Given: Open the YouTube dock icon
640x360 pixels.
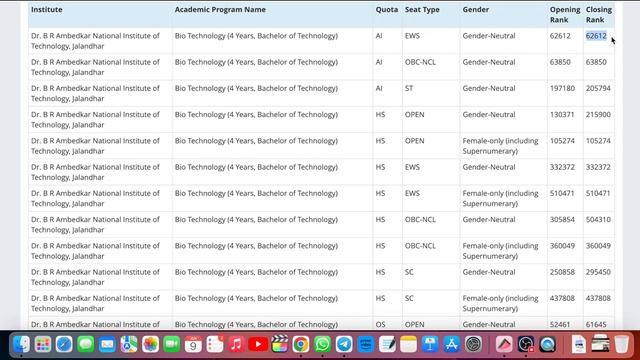Looking at the screenshot, I should coord(258,344).
